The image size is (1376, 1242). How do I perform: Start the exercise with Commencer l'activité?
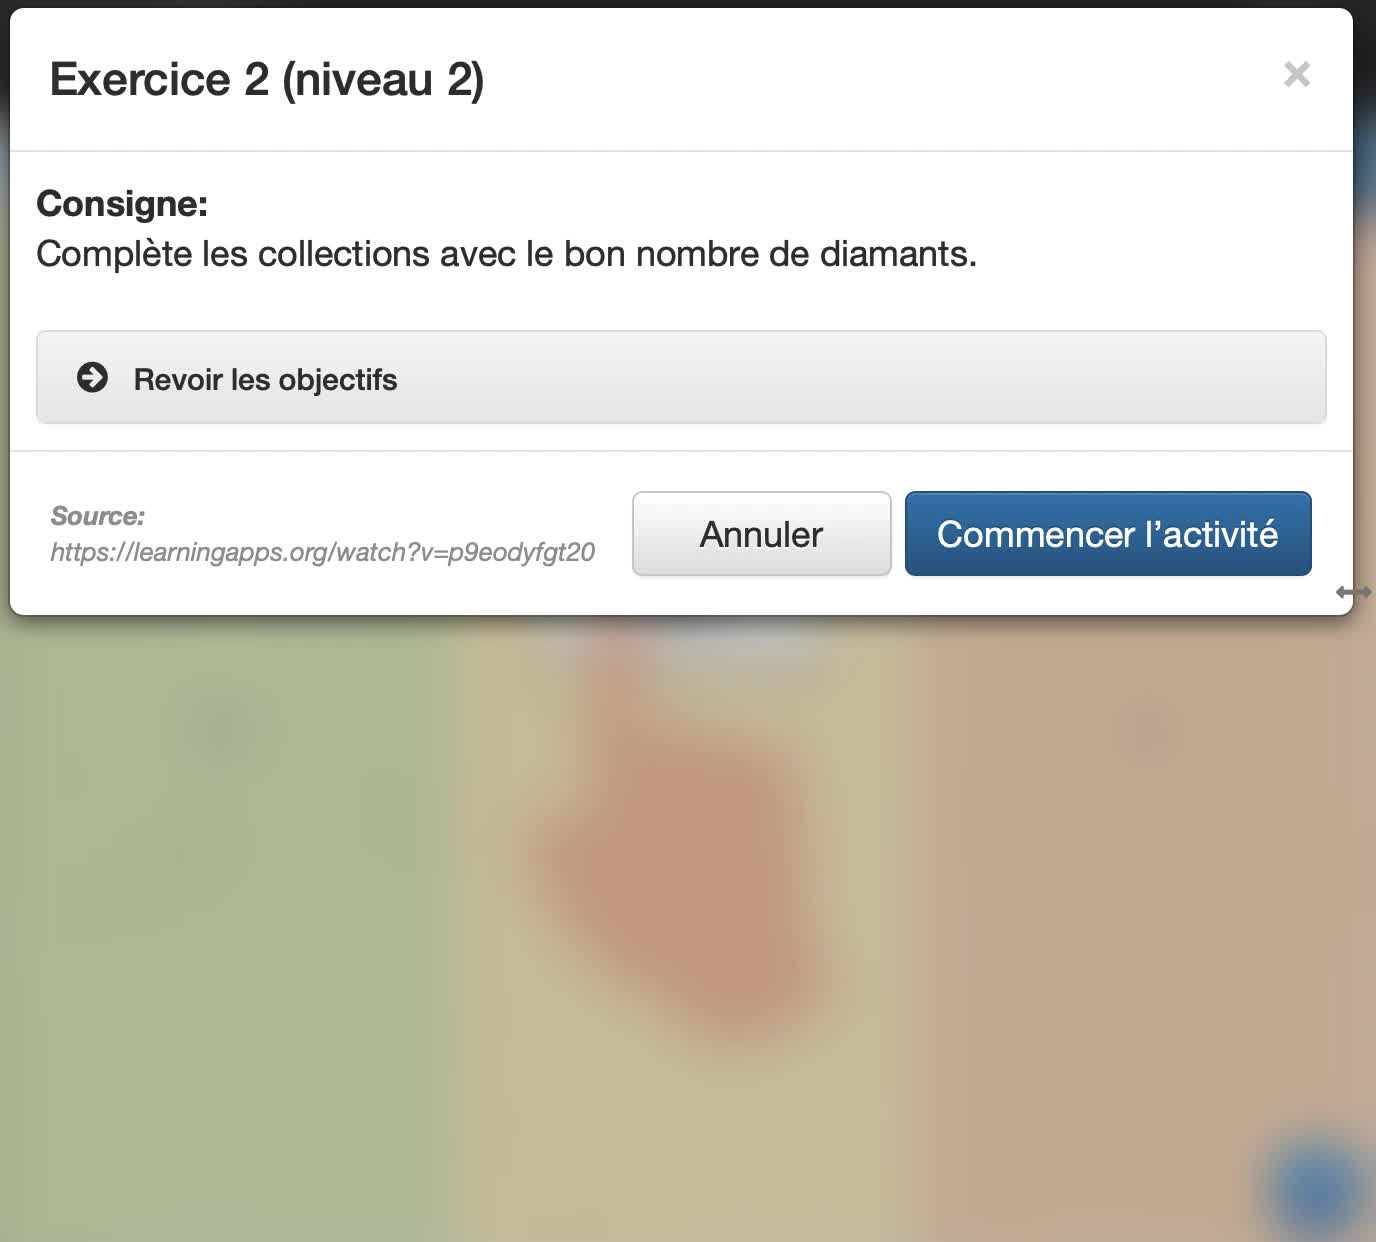click(x=1108, y=534)
